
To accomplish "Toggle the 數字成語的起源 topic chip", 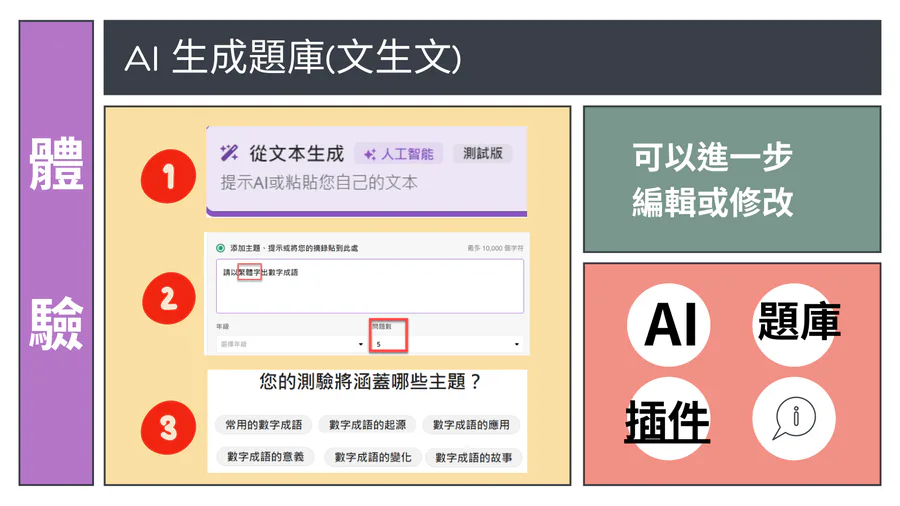I will [x=367, y=425].
